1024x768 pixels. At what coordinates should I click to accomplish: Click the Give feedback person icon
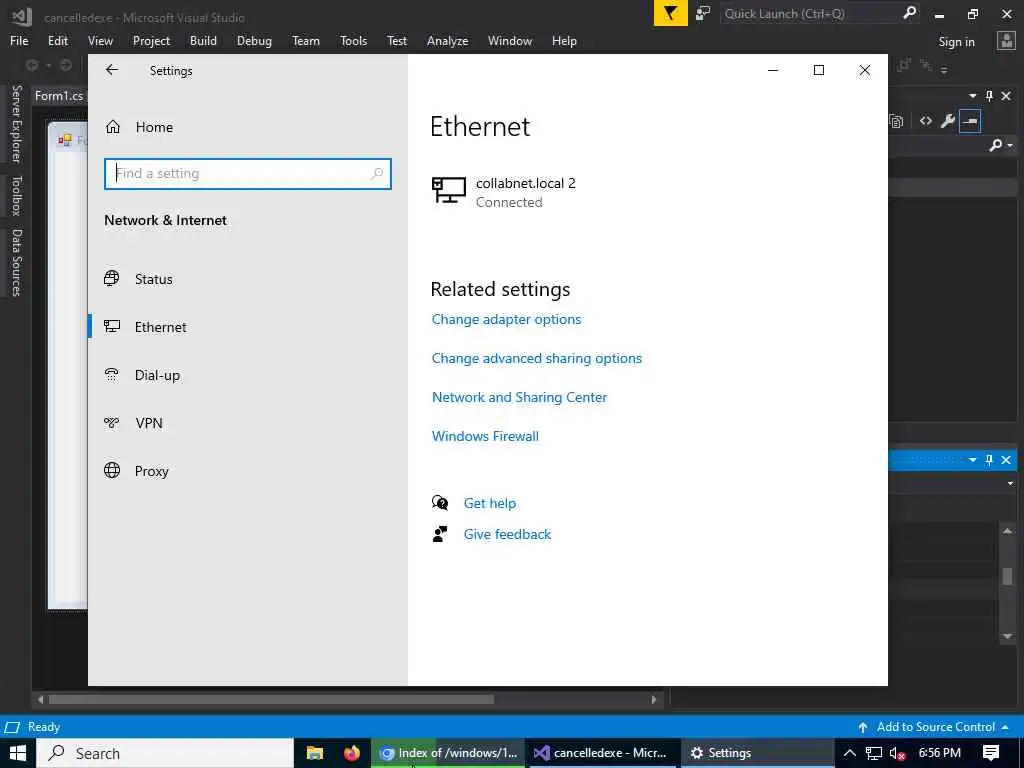440,534
